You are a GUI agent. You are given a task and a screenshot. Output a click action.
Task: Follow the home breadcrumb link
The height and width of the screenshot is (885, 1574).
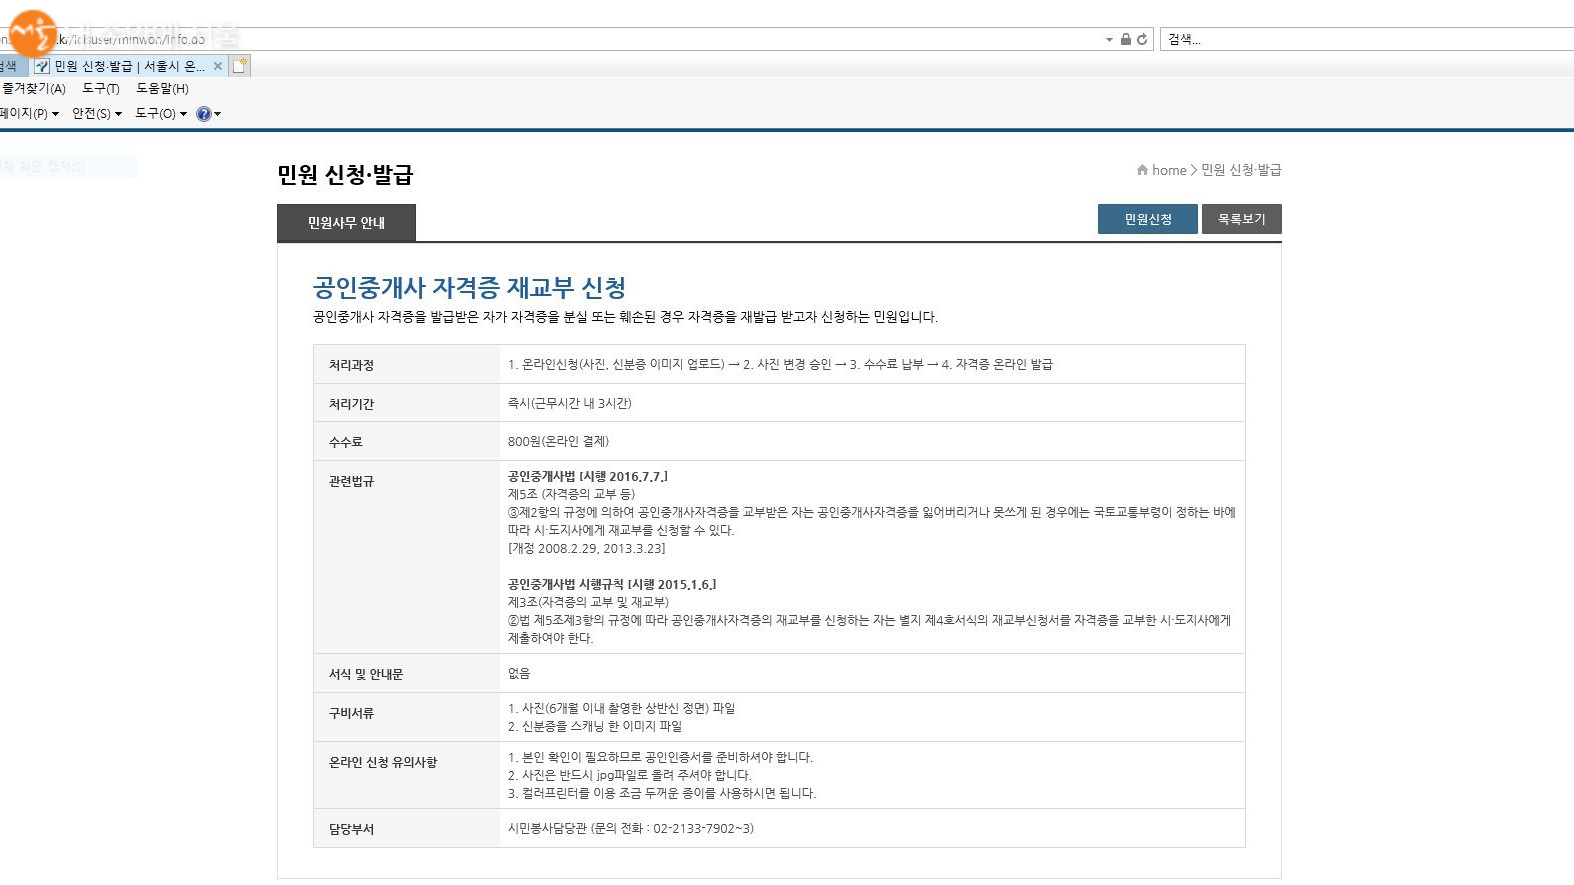1169,170
